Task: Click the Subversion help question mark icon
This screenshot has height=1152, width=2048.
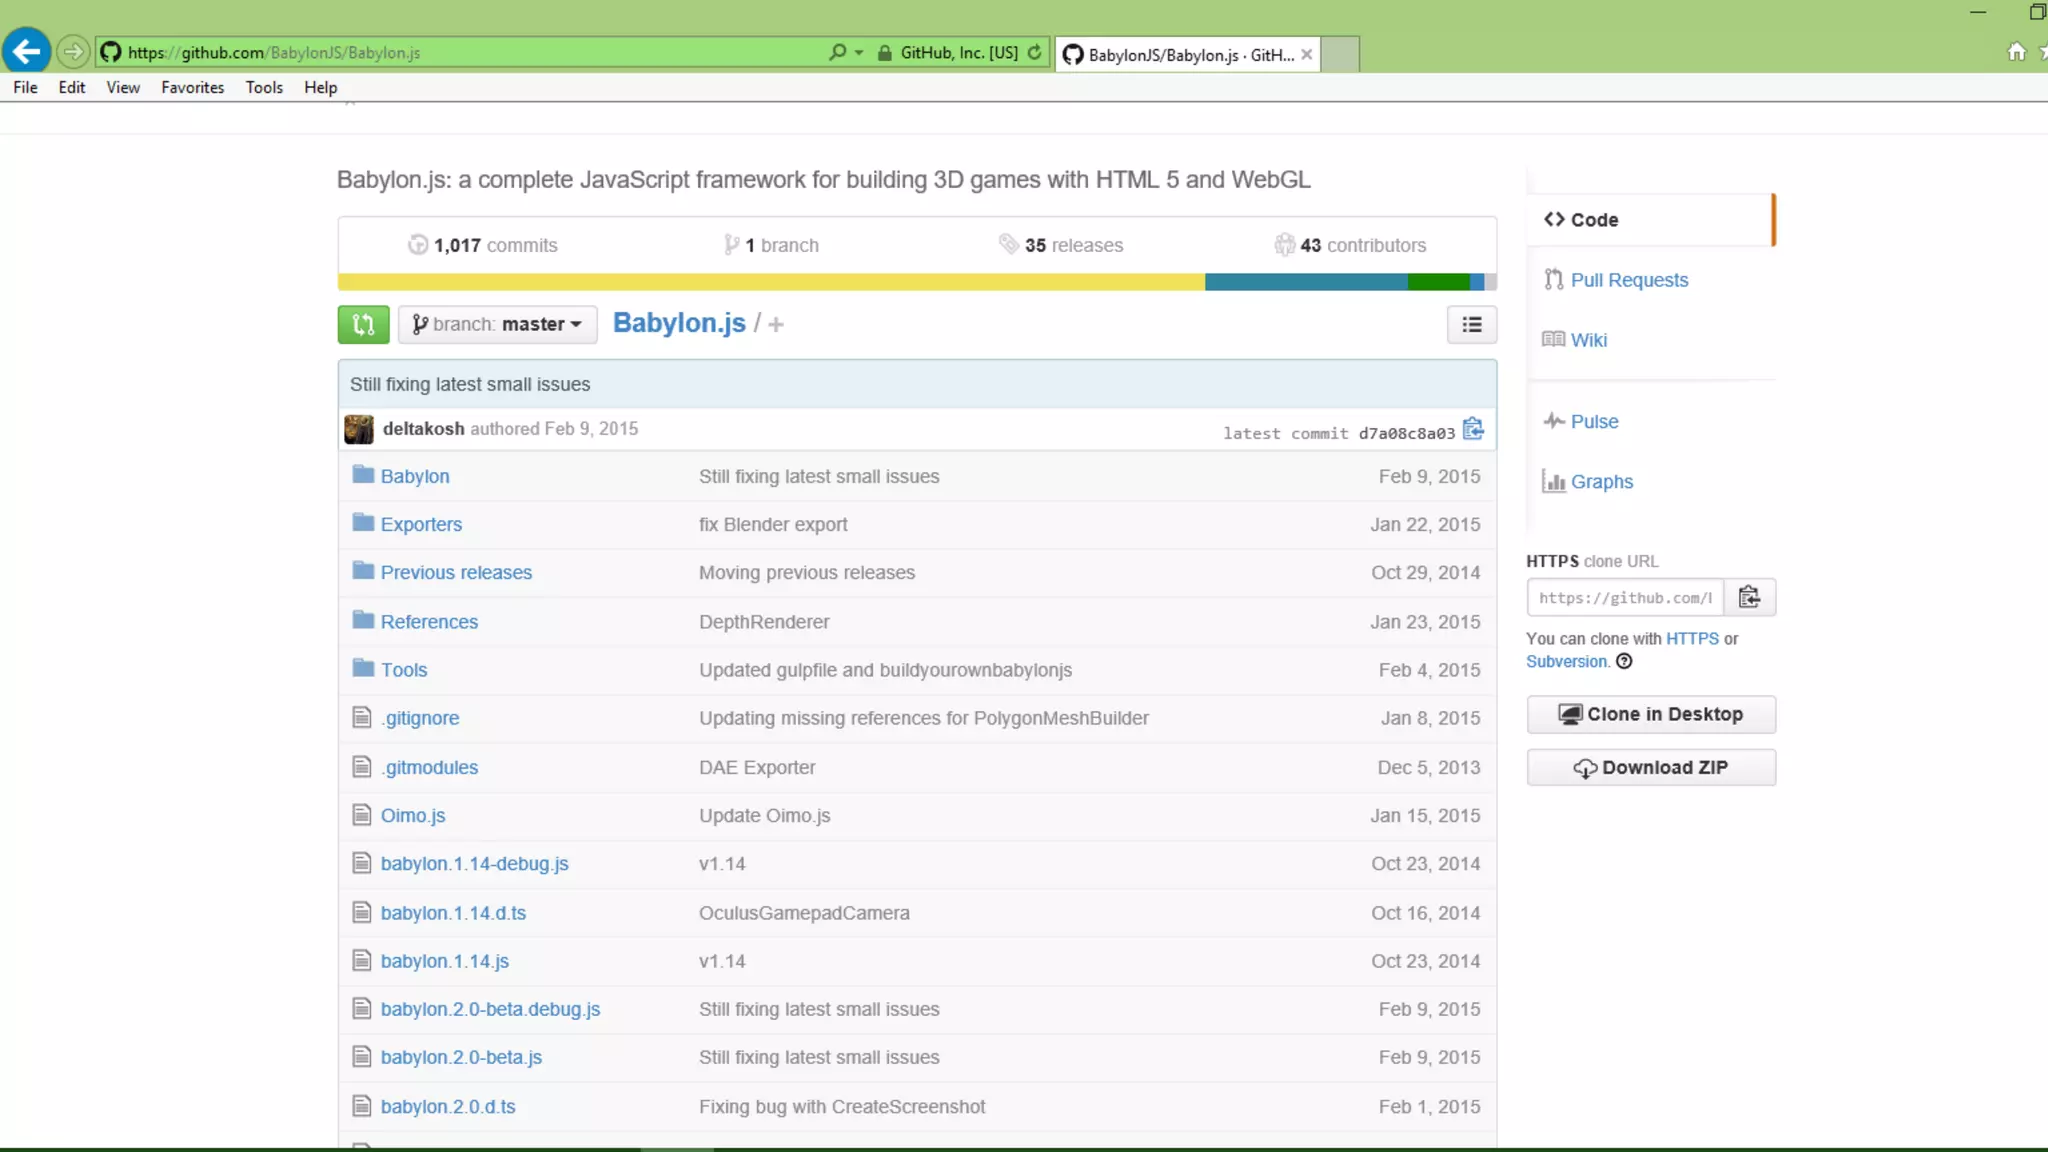Action: [1624, 661]
